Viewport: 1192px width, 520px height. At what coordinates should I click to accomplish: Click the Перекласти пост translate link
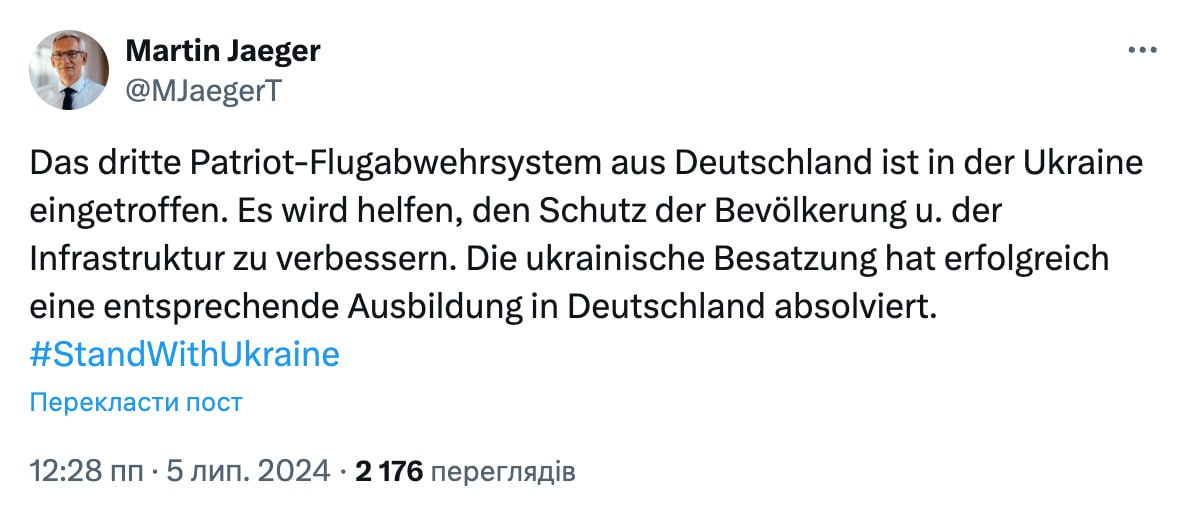coord(136,402)
